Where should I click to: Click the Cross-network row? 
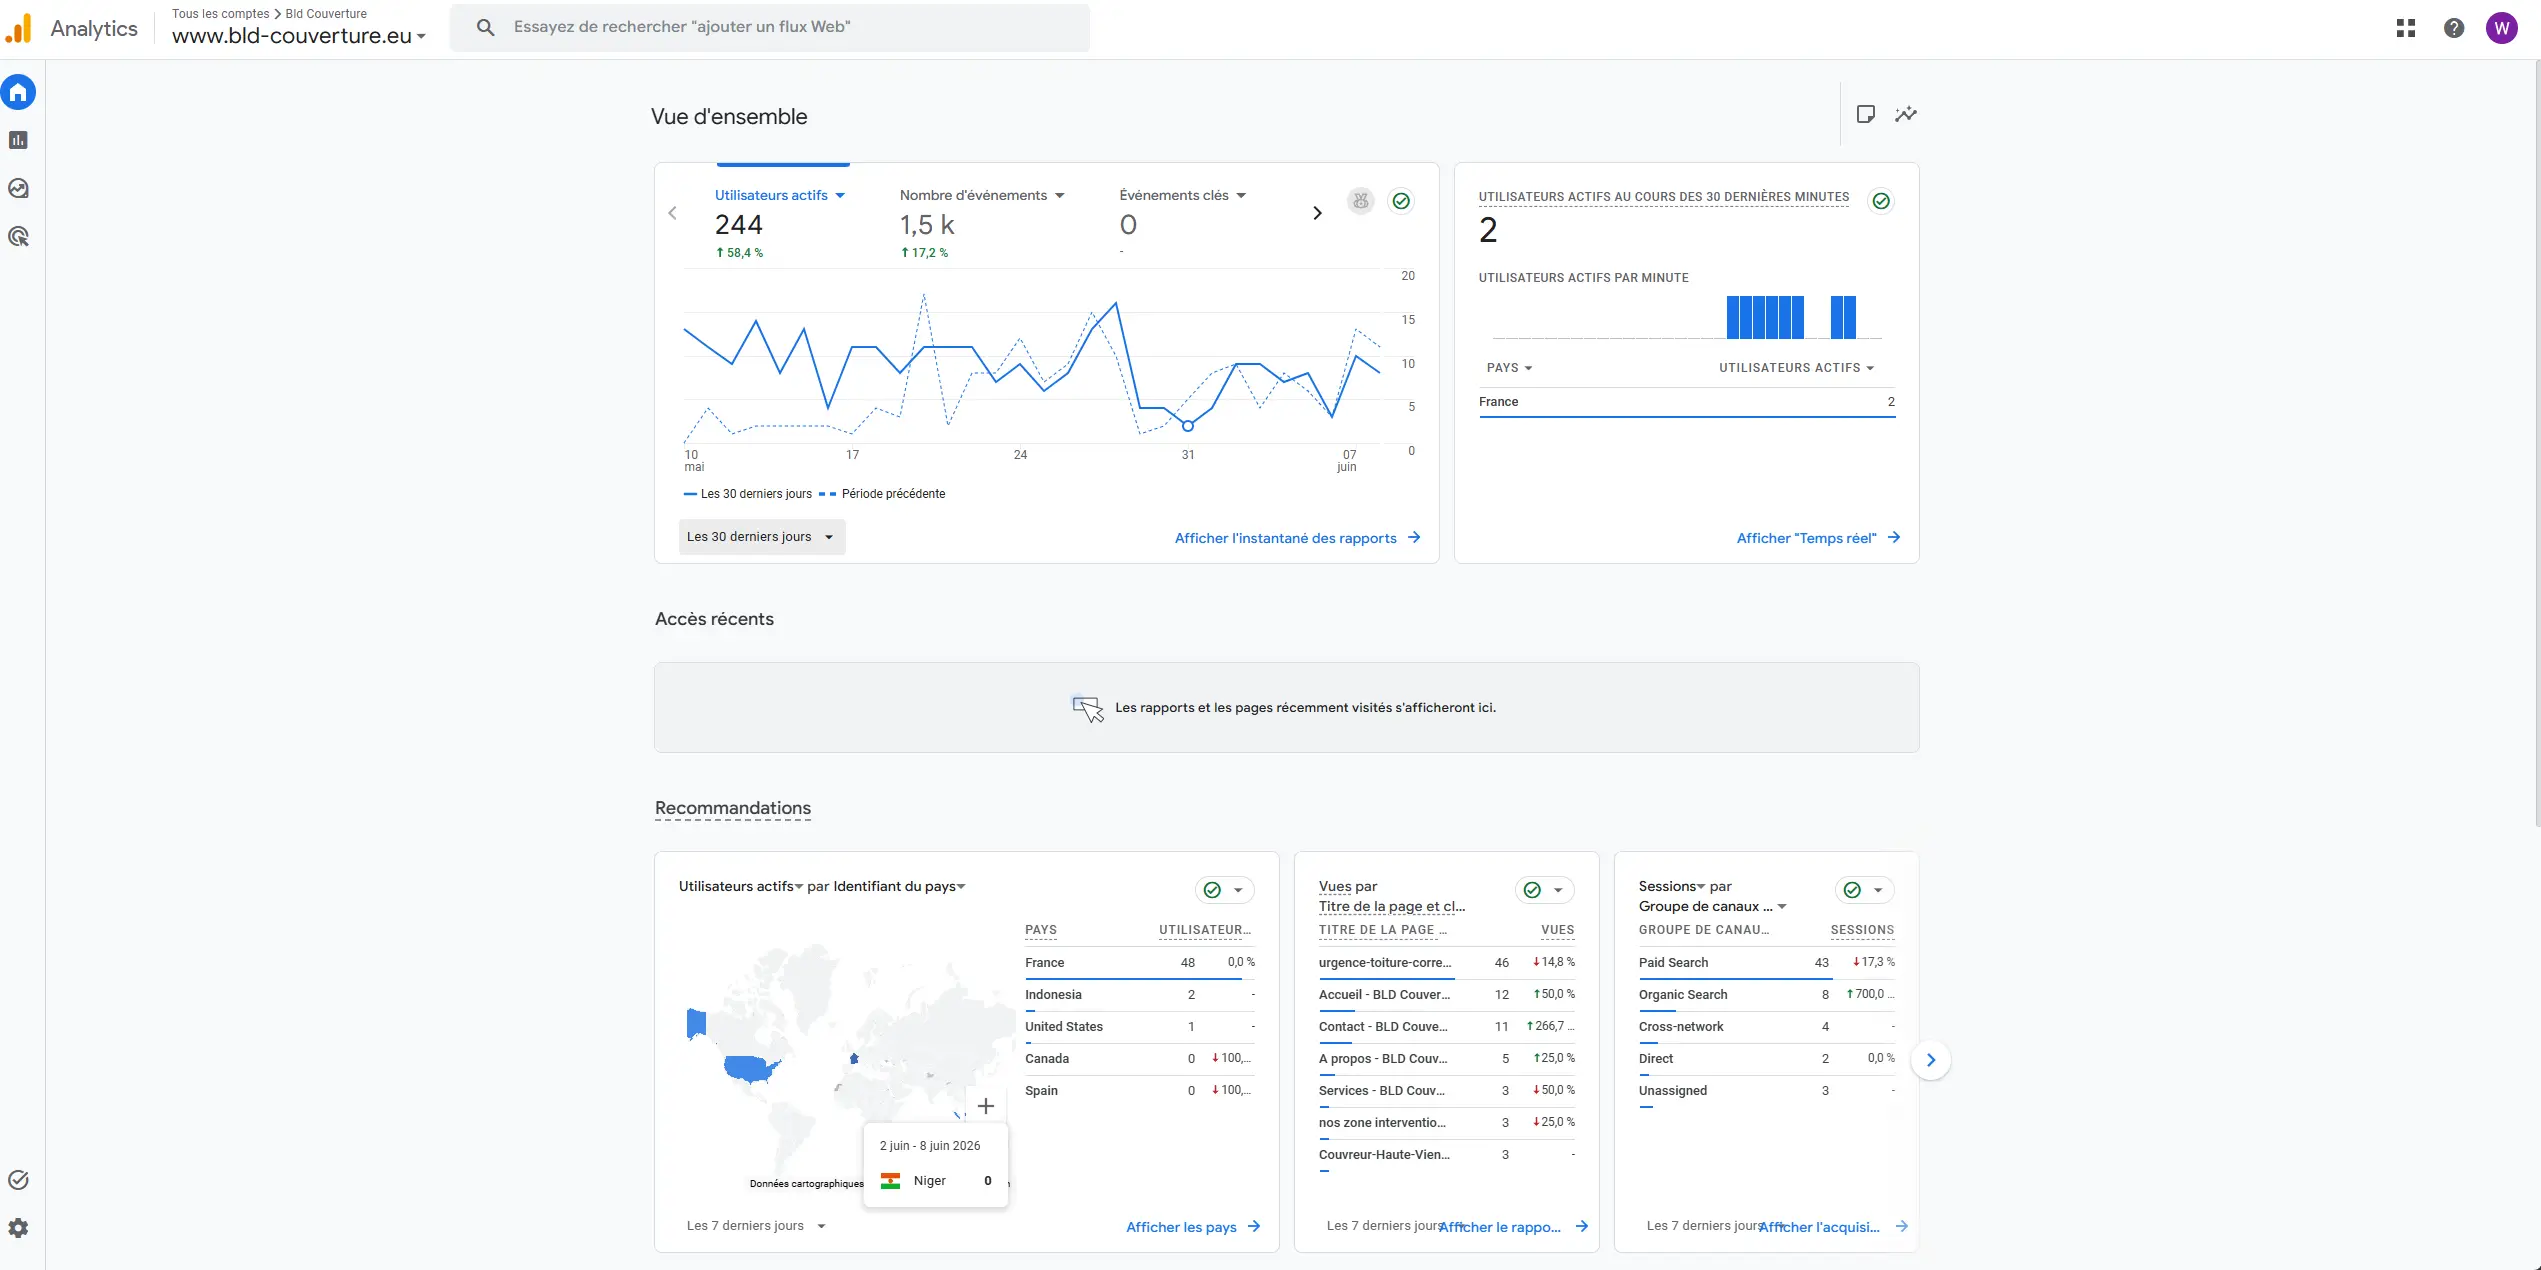[1766, 1027]
